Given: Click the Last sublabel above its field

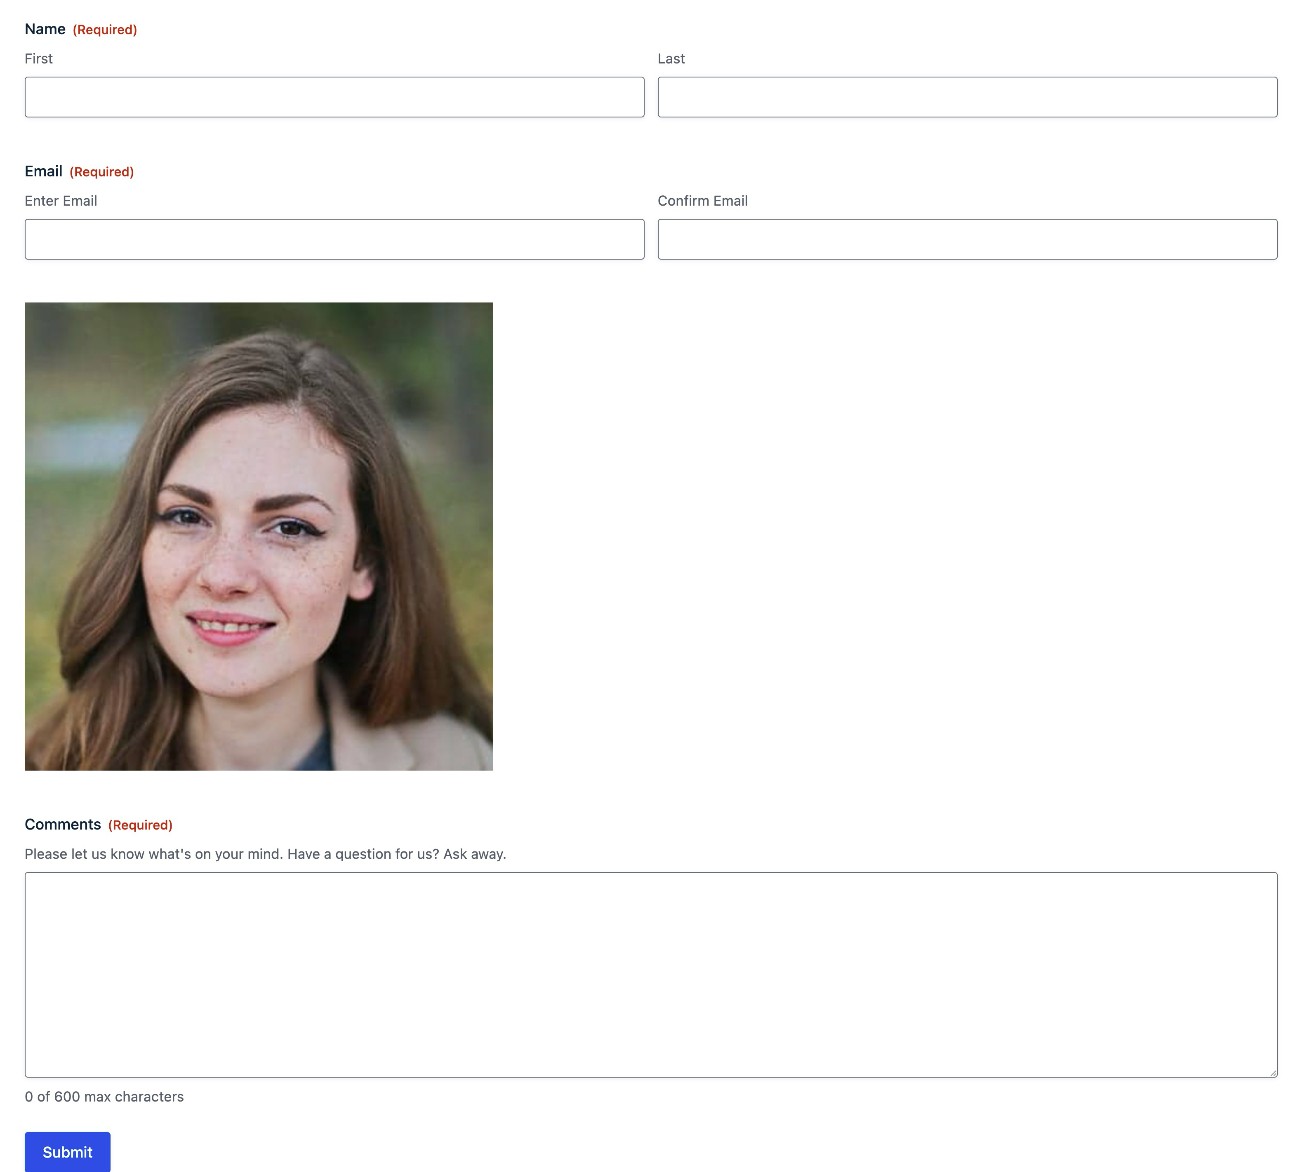Looking at the screenshot, I should point(671,58).
